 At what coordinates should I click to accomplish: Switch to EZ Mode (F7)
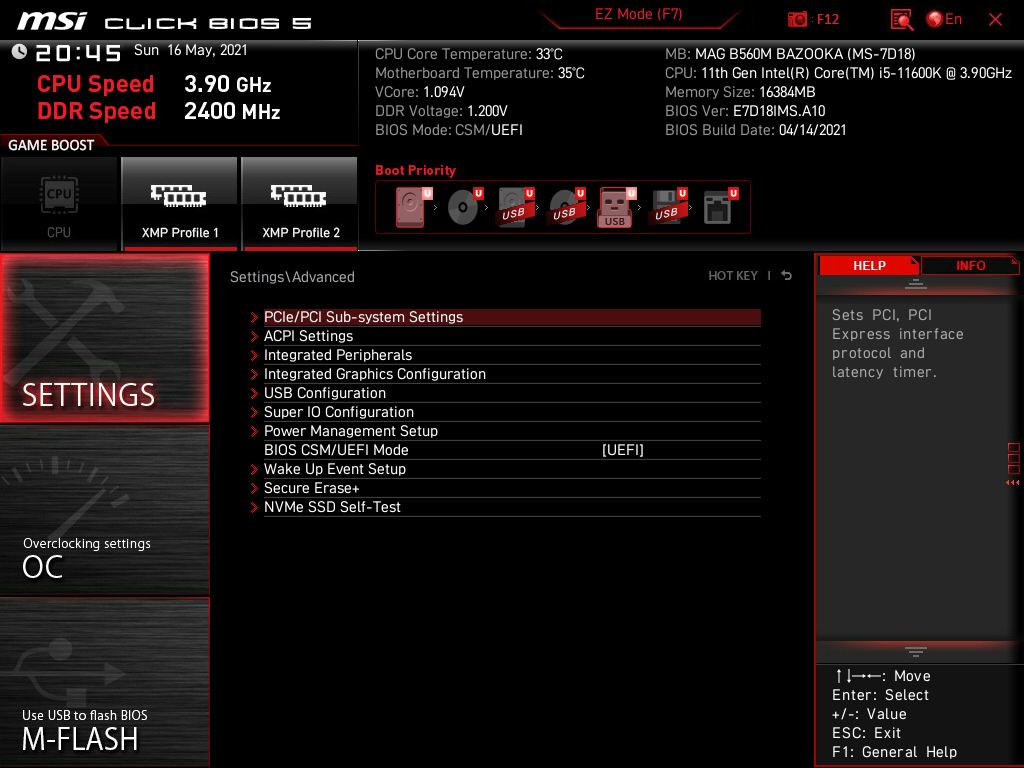(638, 14)
